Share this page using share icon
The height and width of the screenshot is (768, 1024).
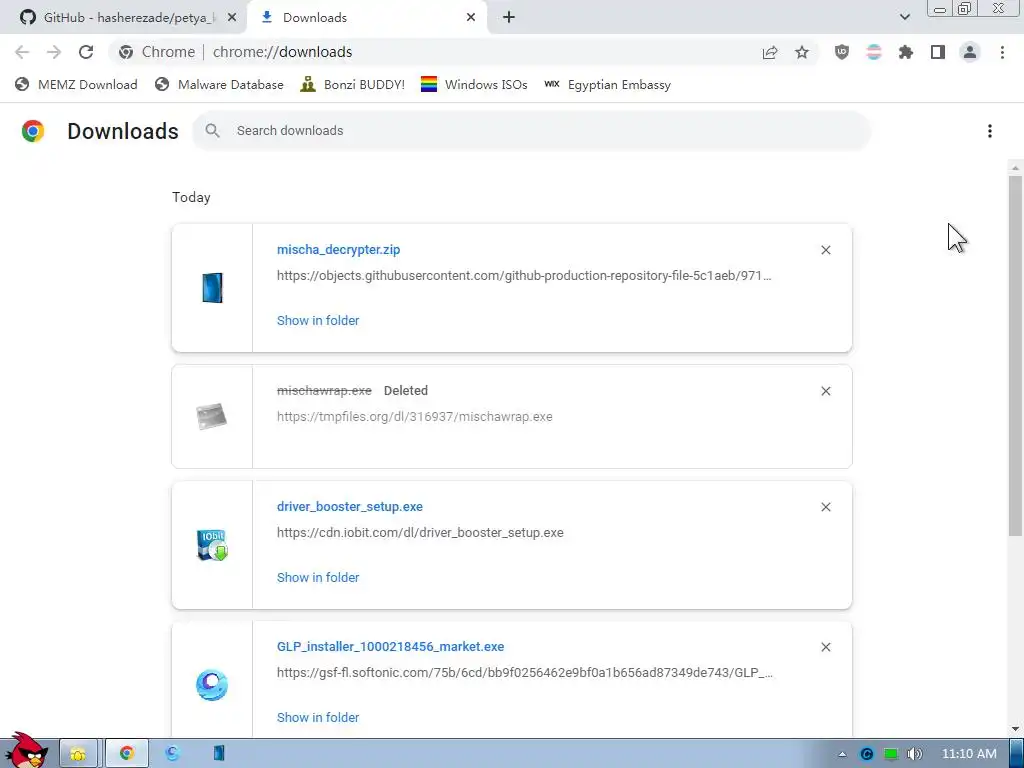click(x=770, y=52)
